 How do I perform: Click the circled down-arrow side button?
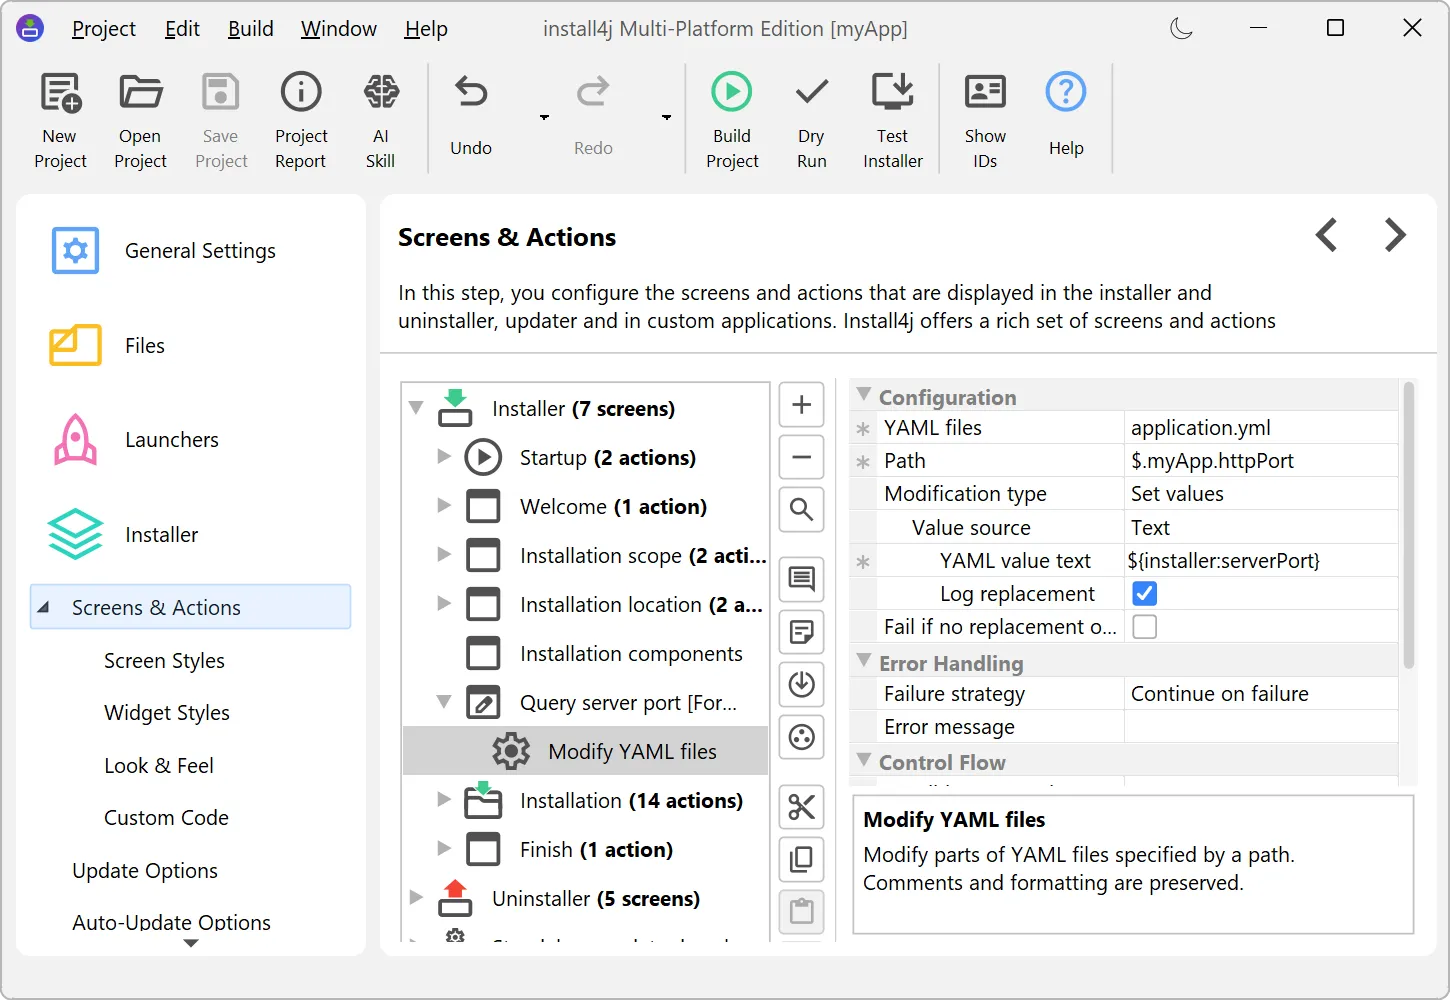click(x=801, y=684)
